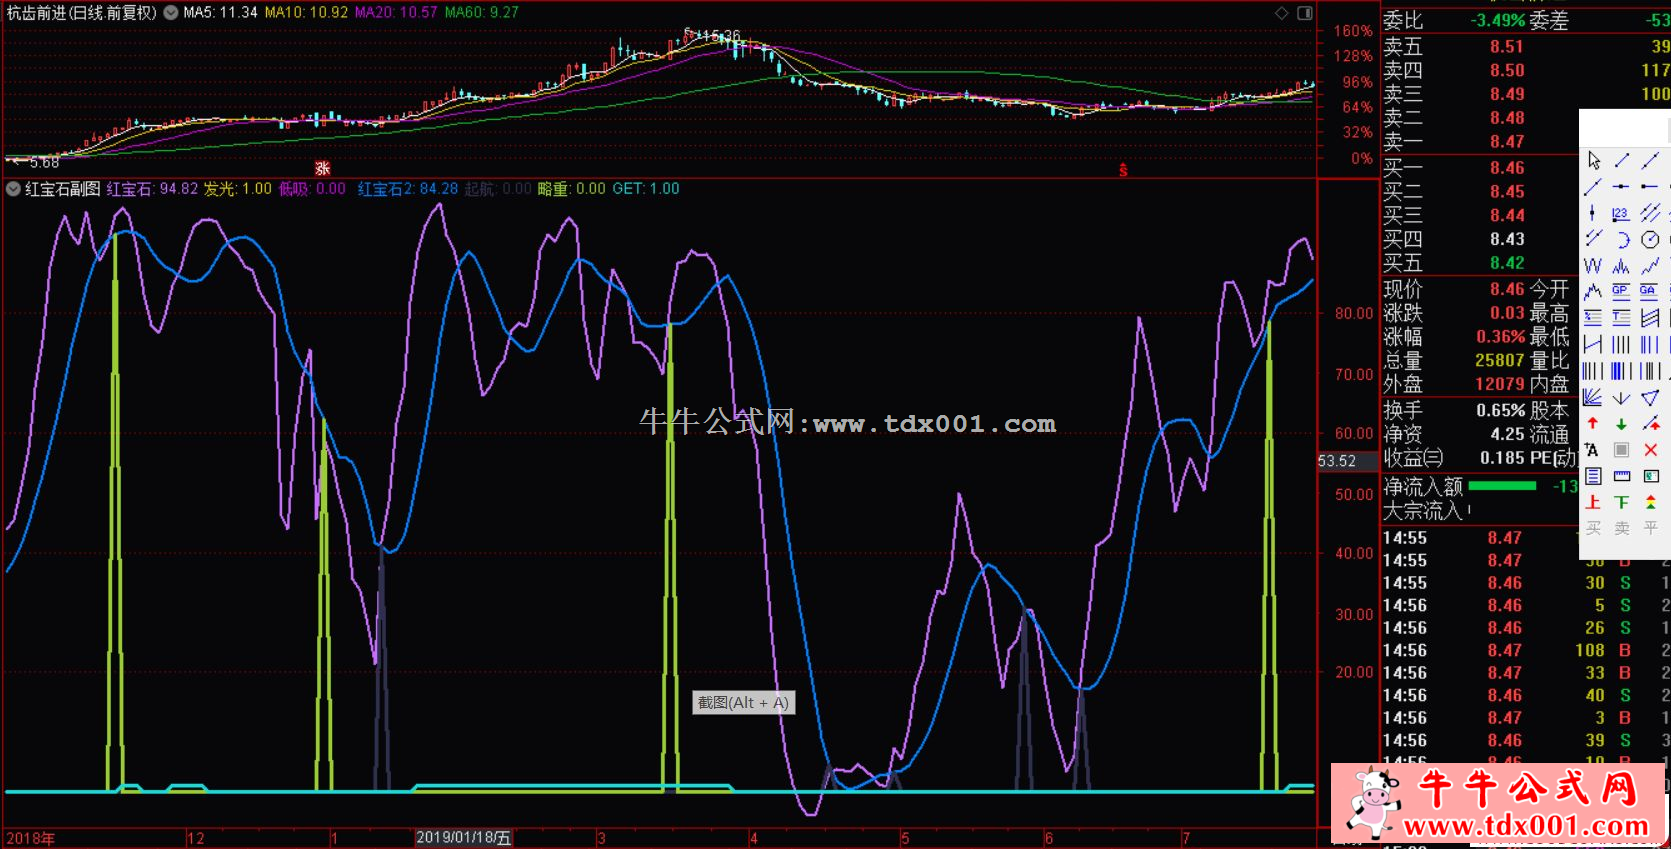Select the text annotation 'A' tool
This screenshot has width=1671, height=849.
(1593, 450)
